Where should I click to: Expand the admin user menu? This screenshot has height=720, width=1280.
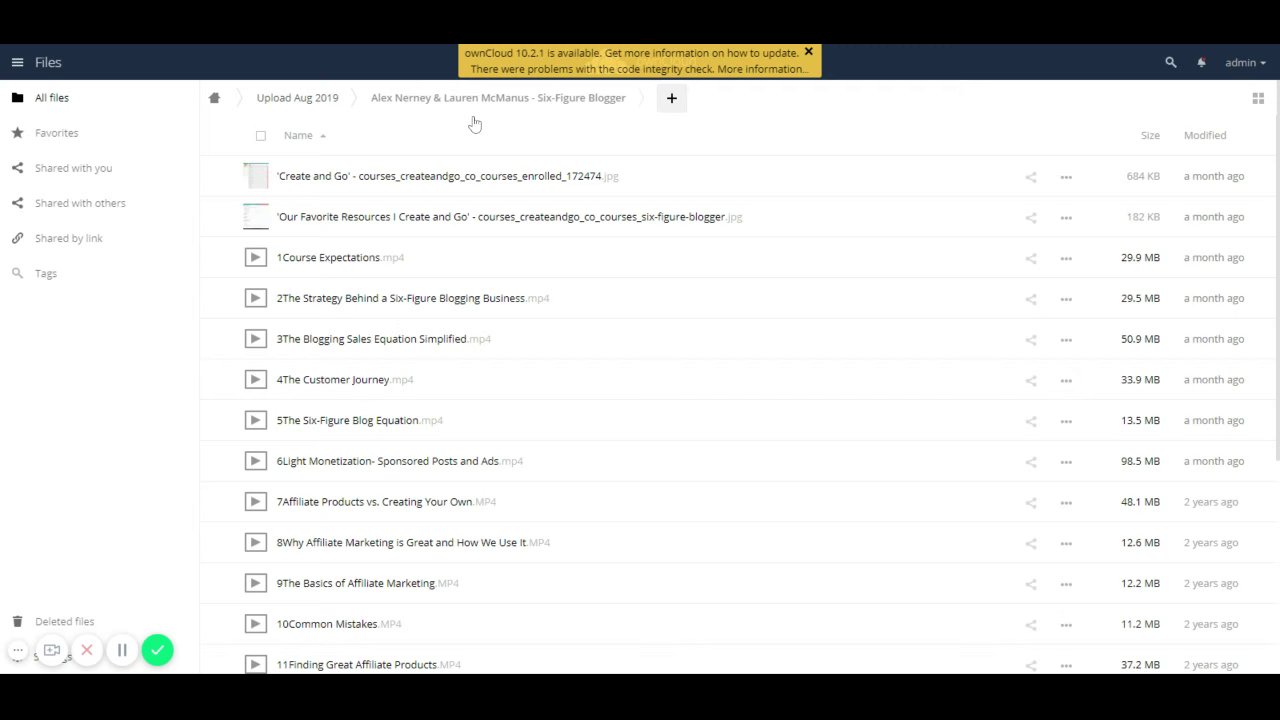click(1245, 62)
